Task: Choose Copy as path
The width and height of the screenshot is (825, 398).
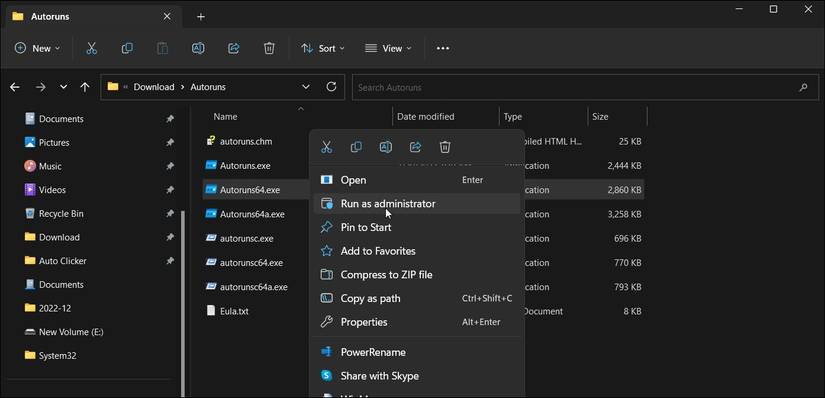Action: [x=416, y=298]
